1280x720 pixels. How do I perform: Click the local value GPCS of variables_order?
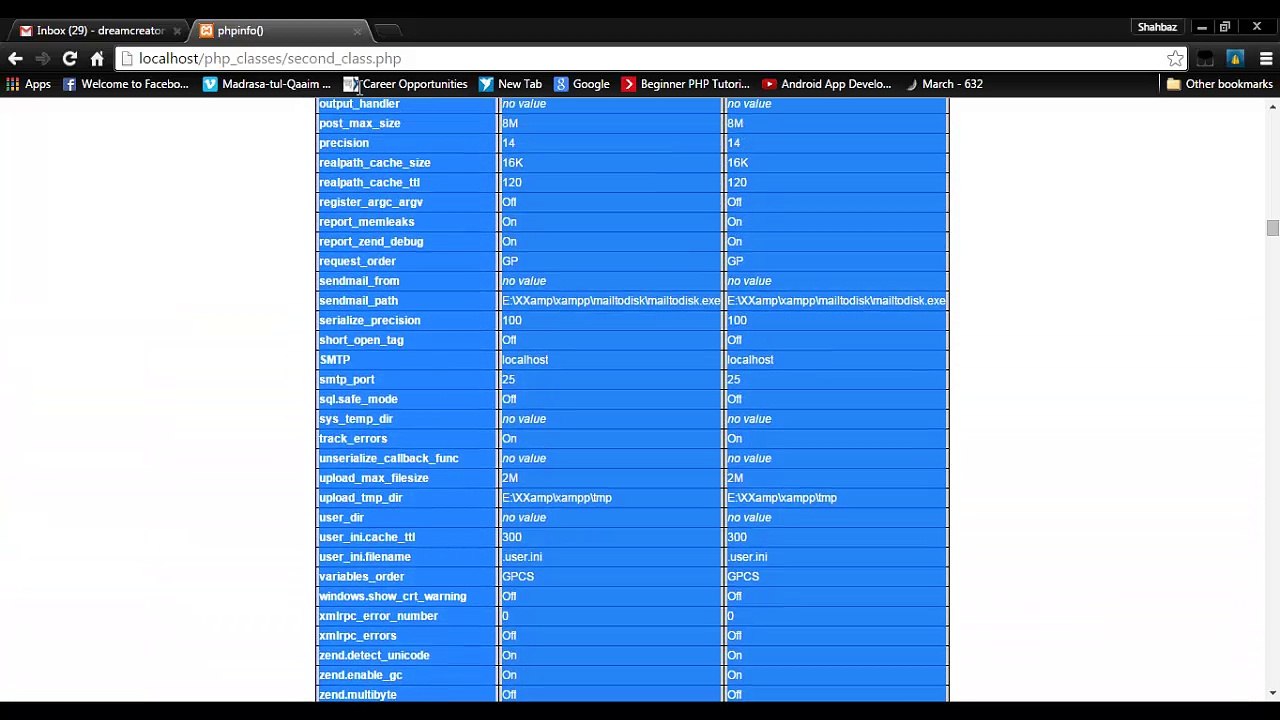518,577
